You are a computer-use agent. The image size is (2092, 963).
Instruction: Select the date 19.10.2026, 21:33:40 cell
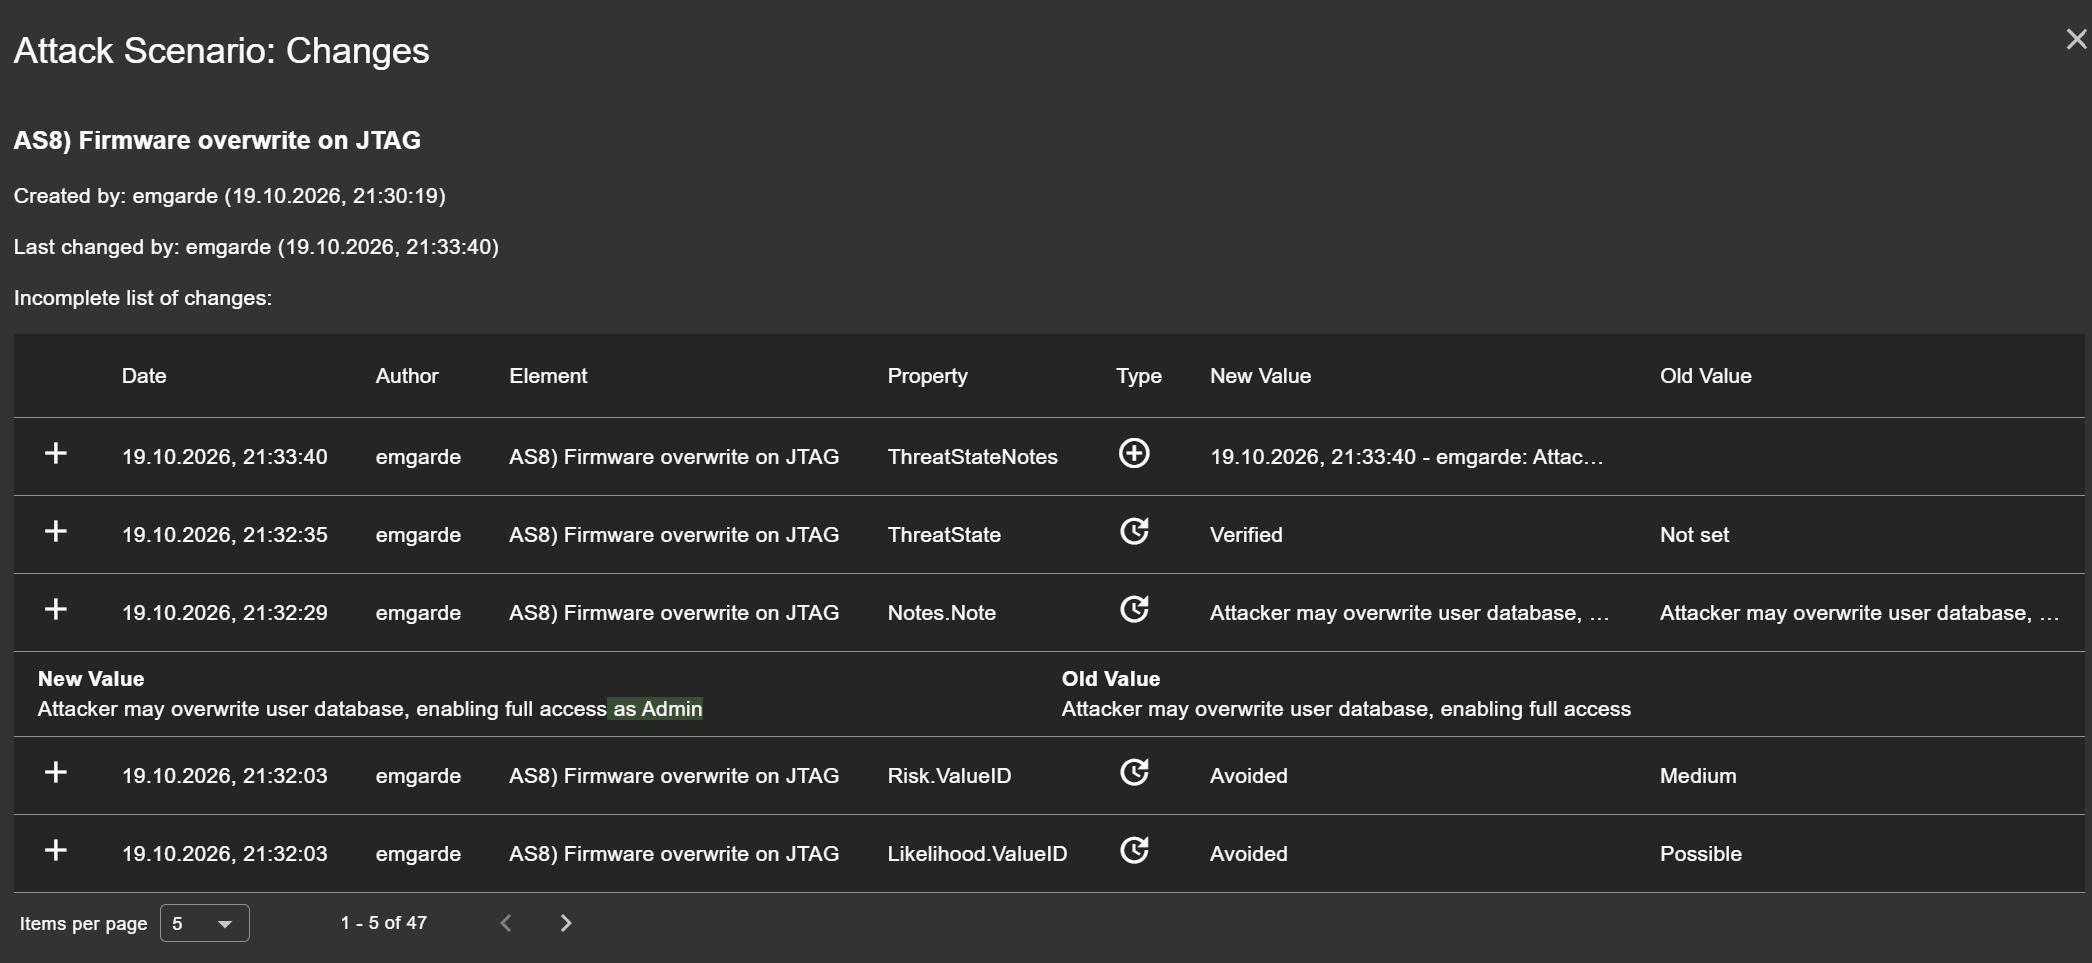coord(225,457)
